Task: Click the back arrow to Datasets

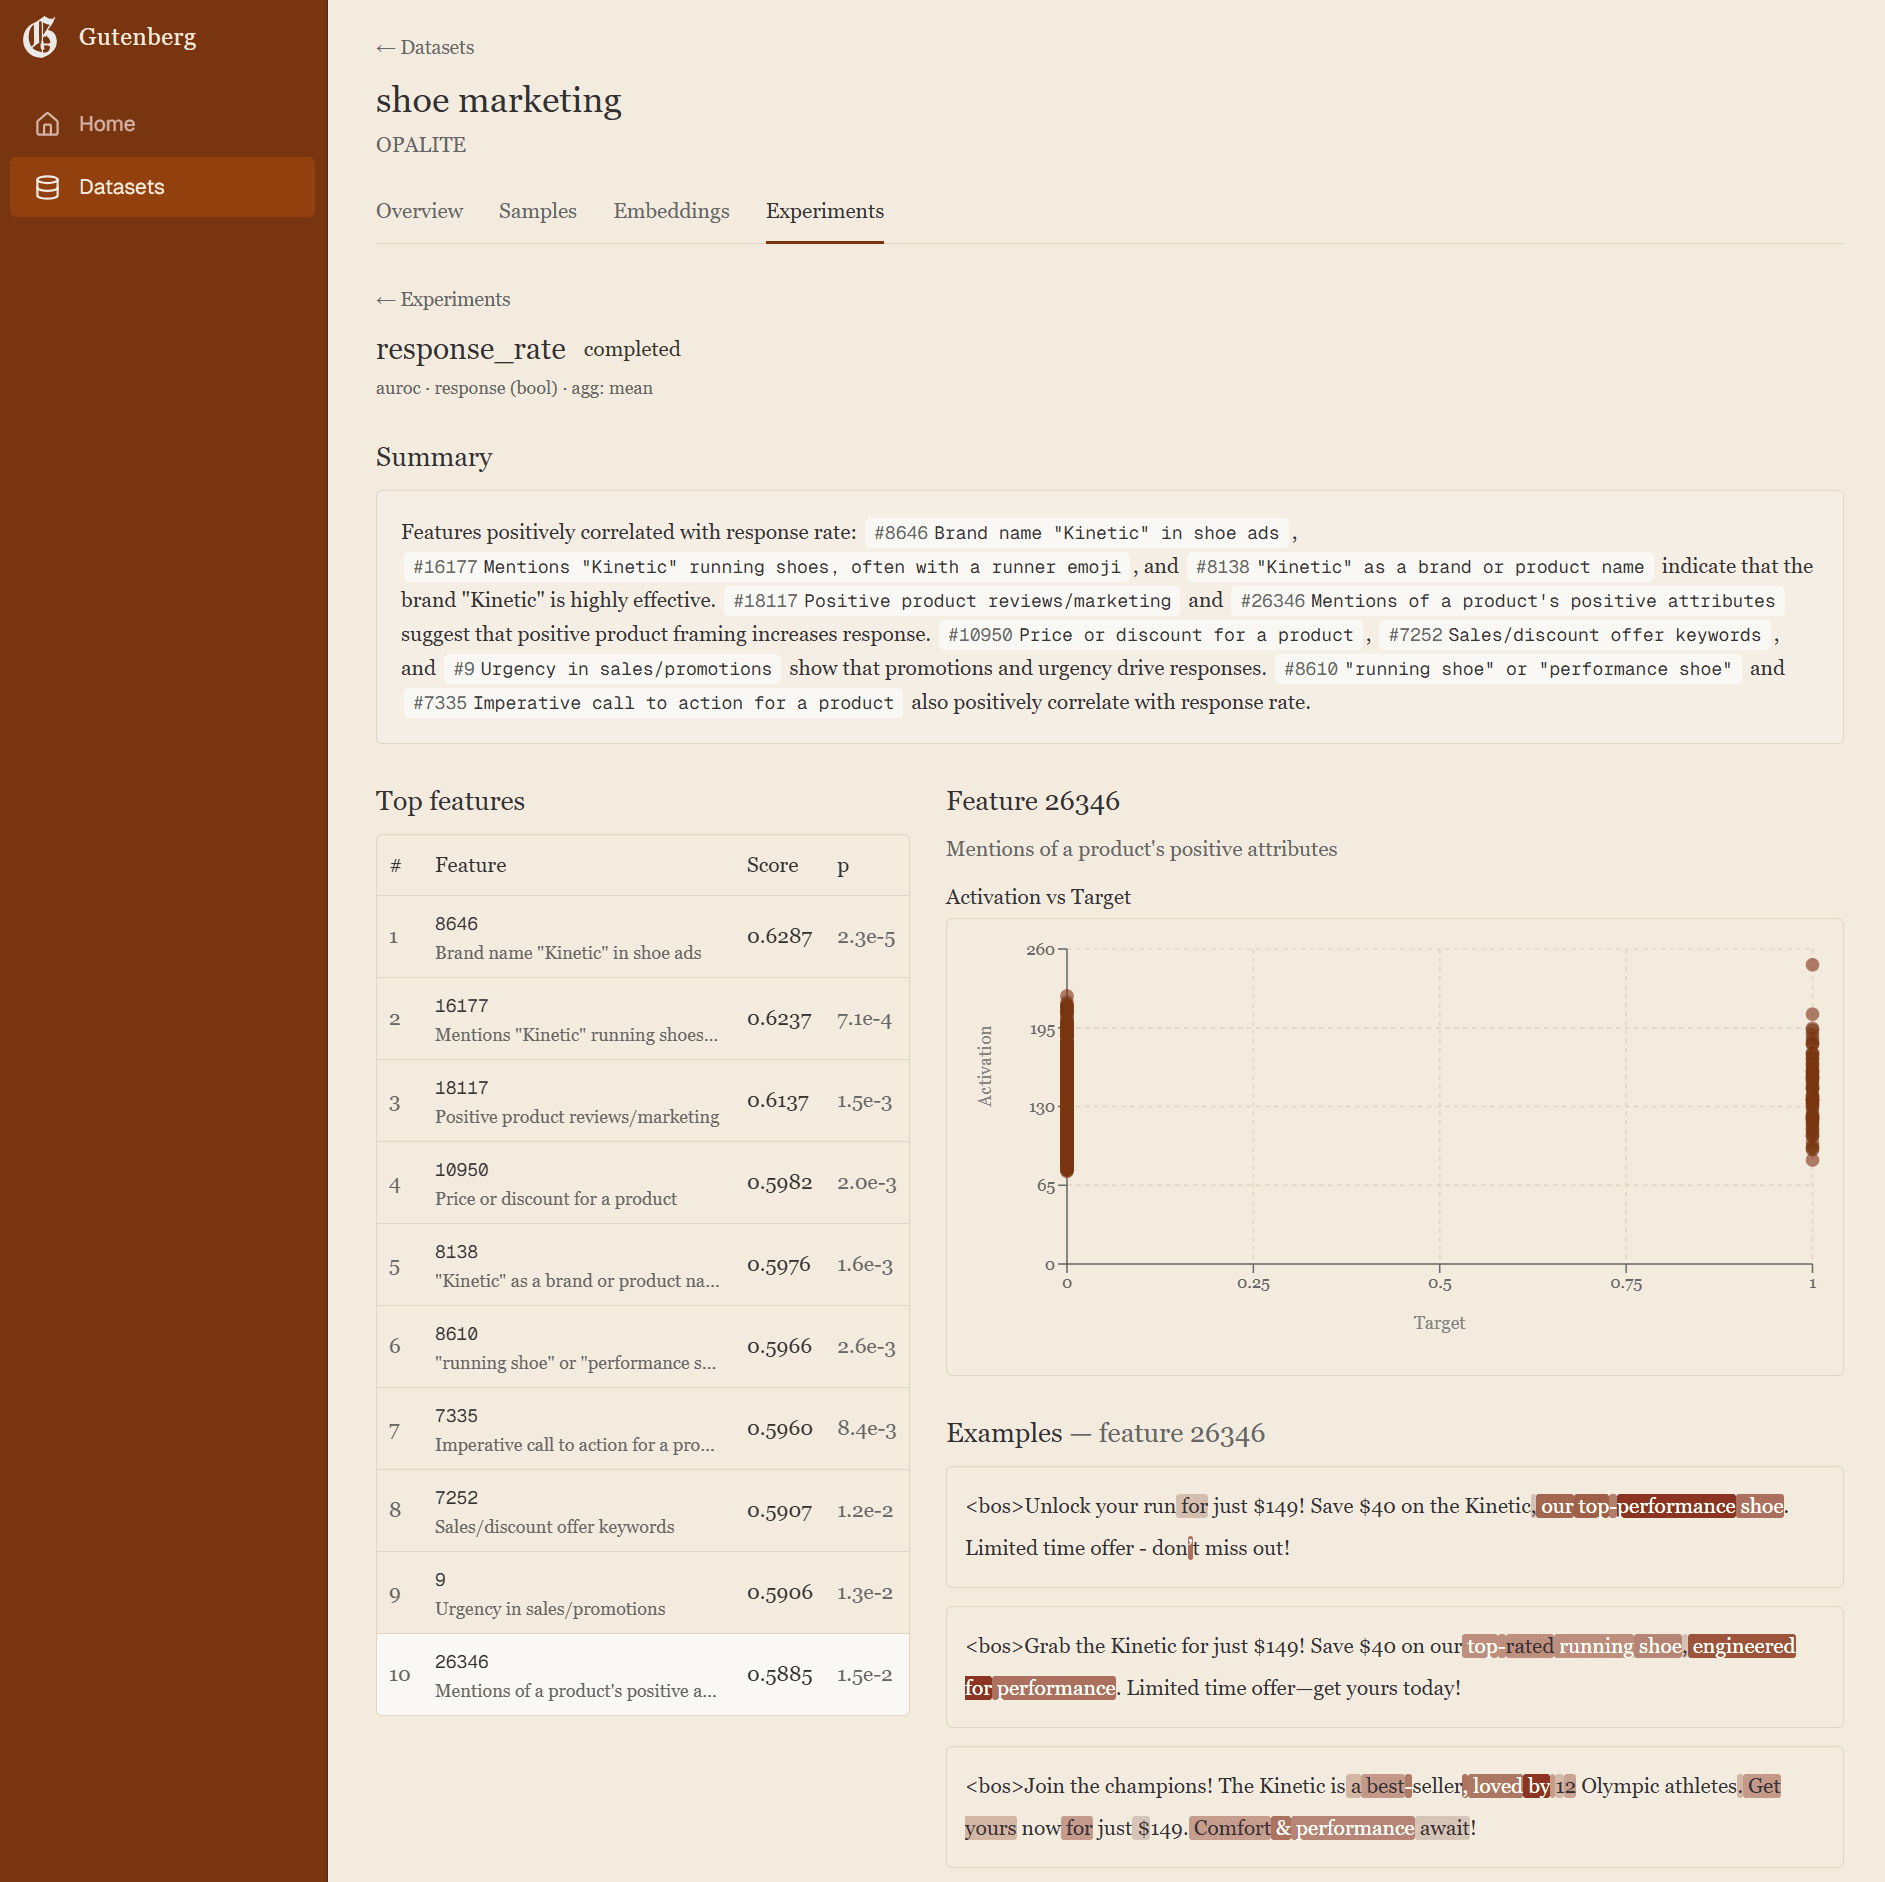Action: [x=424, y=47]
